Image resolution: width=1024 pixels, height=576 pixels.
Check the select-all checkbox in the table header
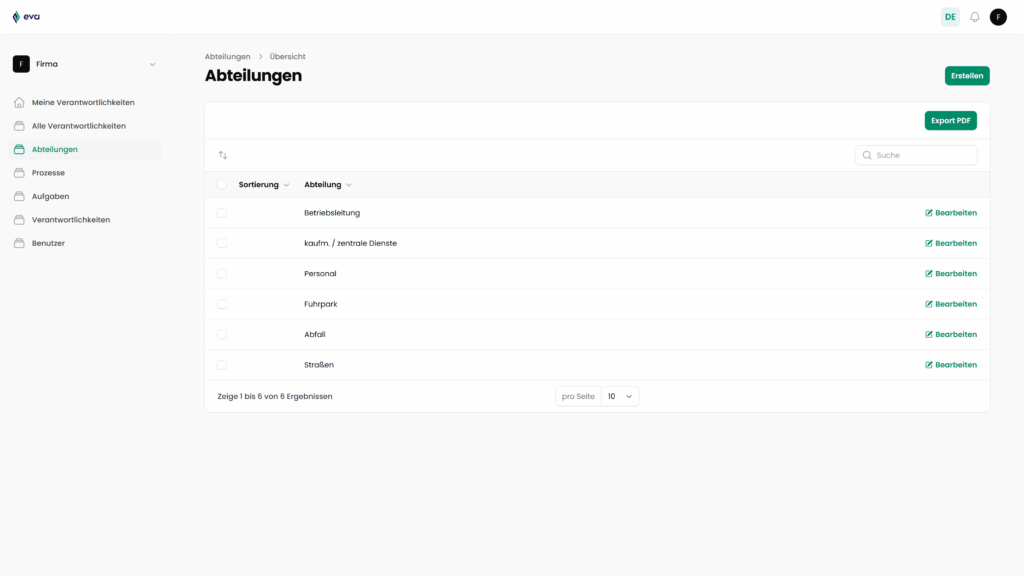point(224,184)
